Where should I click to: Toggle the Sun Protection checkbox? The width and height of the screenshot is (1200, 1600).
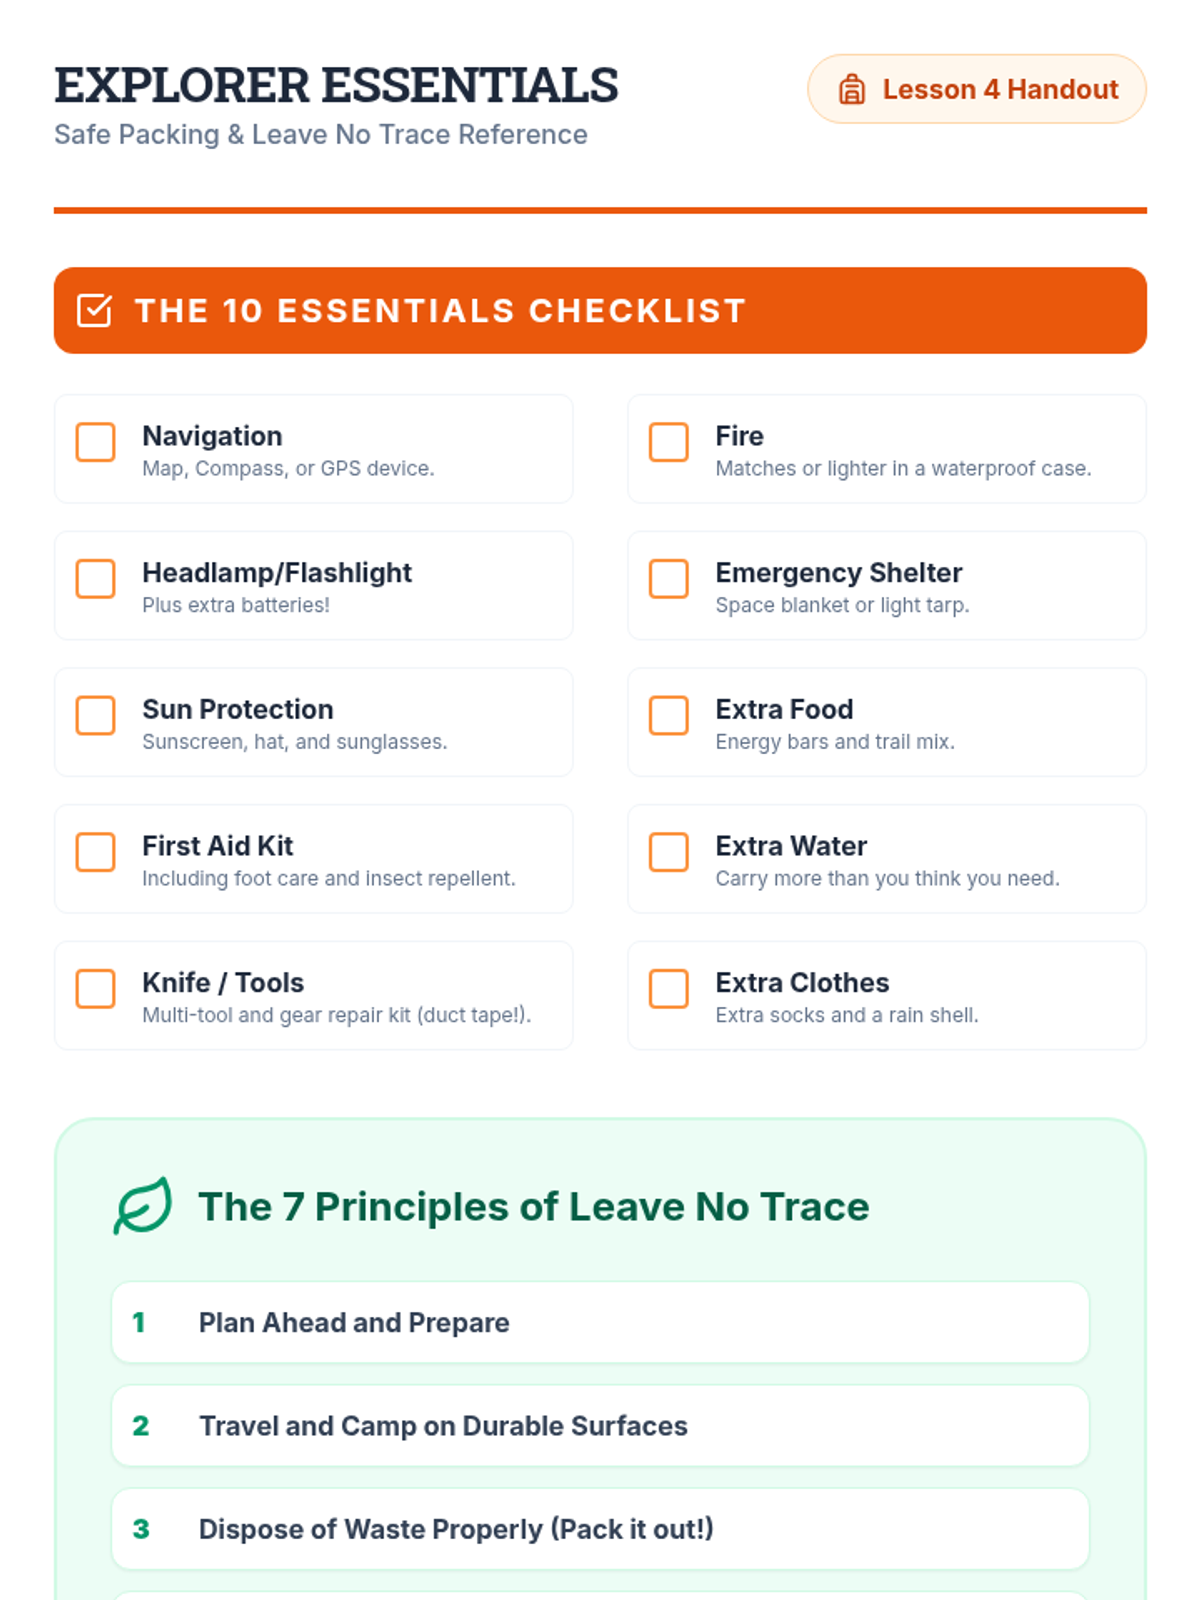[x=96, y=716]
